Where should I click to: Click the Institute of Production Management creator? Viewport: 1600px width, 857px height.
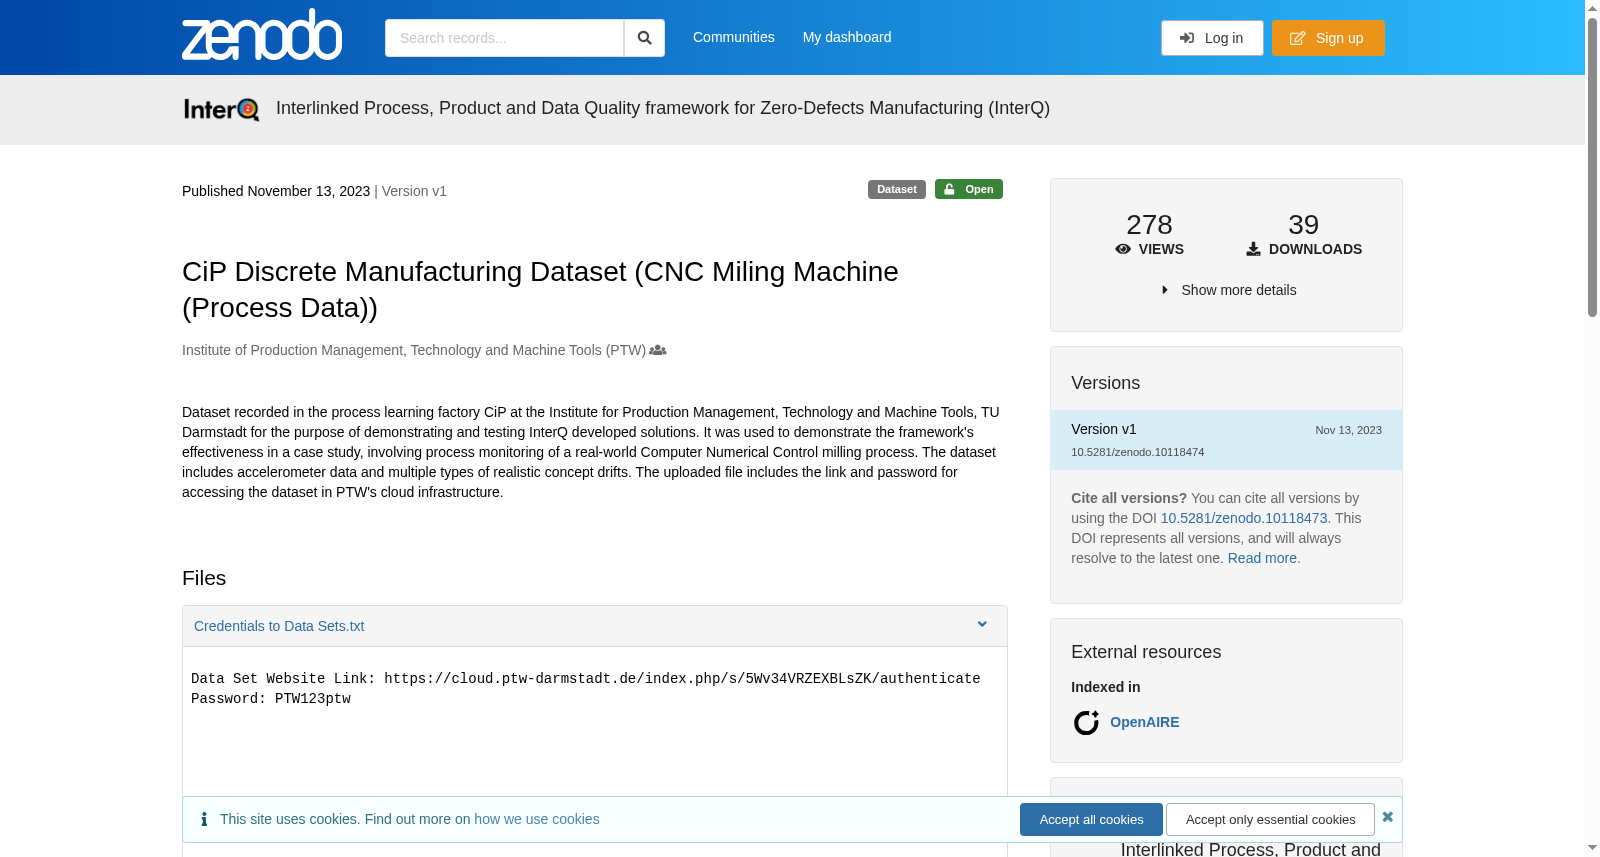tap(414, 350)
